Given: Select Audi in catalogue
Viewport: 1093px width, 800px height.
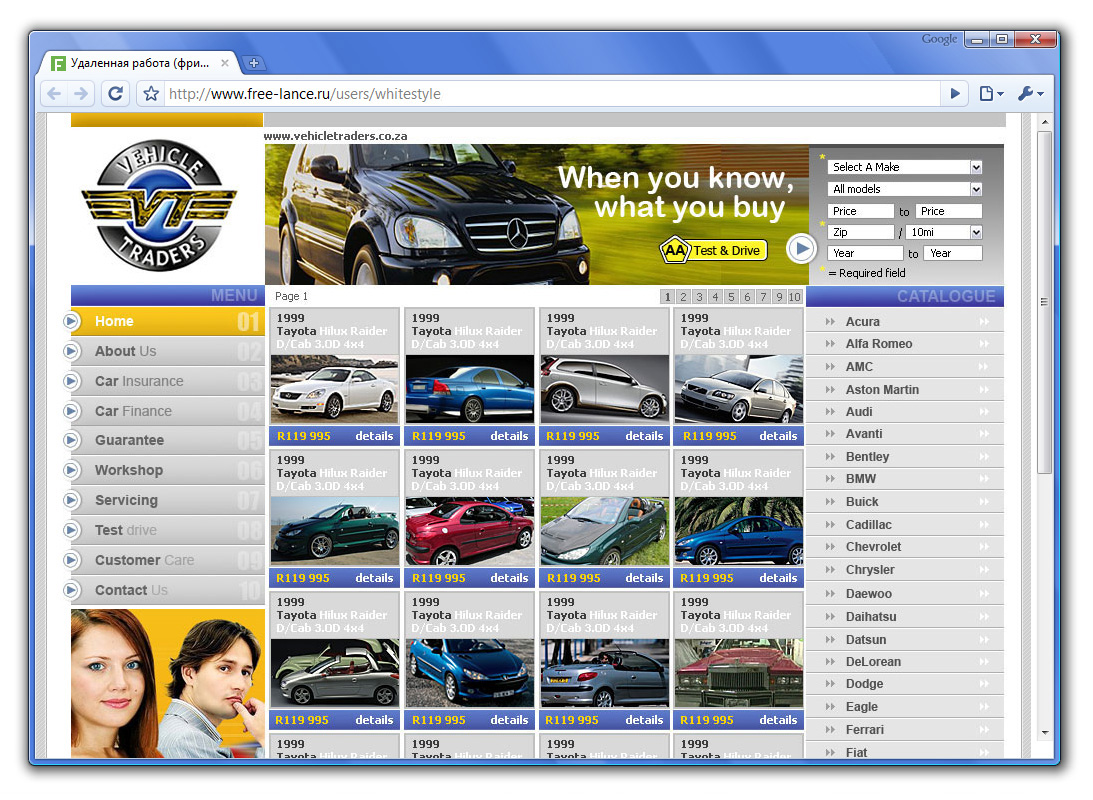Looking at the screenshot, I should (859, 412).
